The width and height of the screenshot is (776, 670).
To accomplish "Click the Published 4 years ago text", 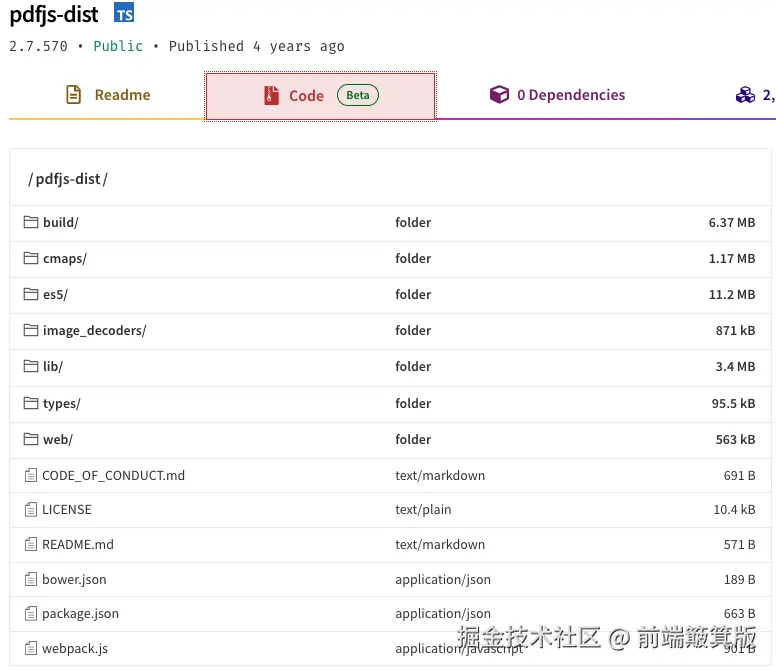I will click(256, 46).
